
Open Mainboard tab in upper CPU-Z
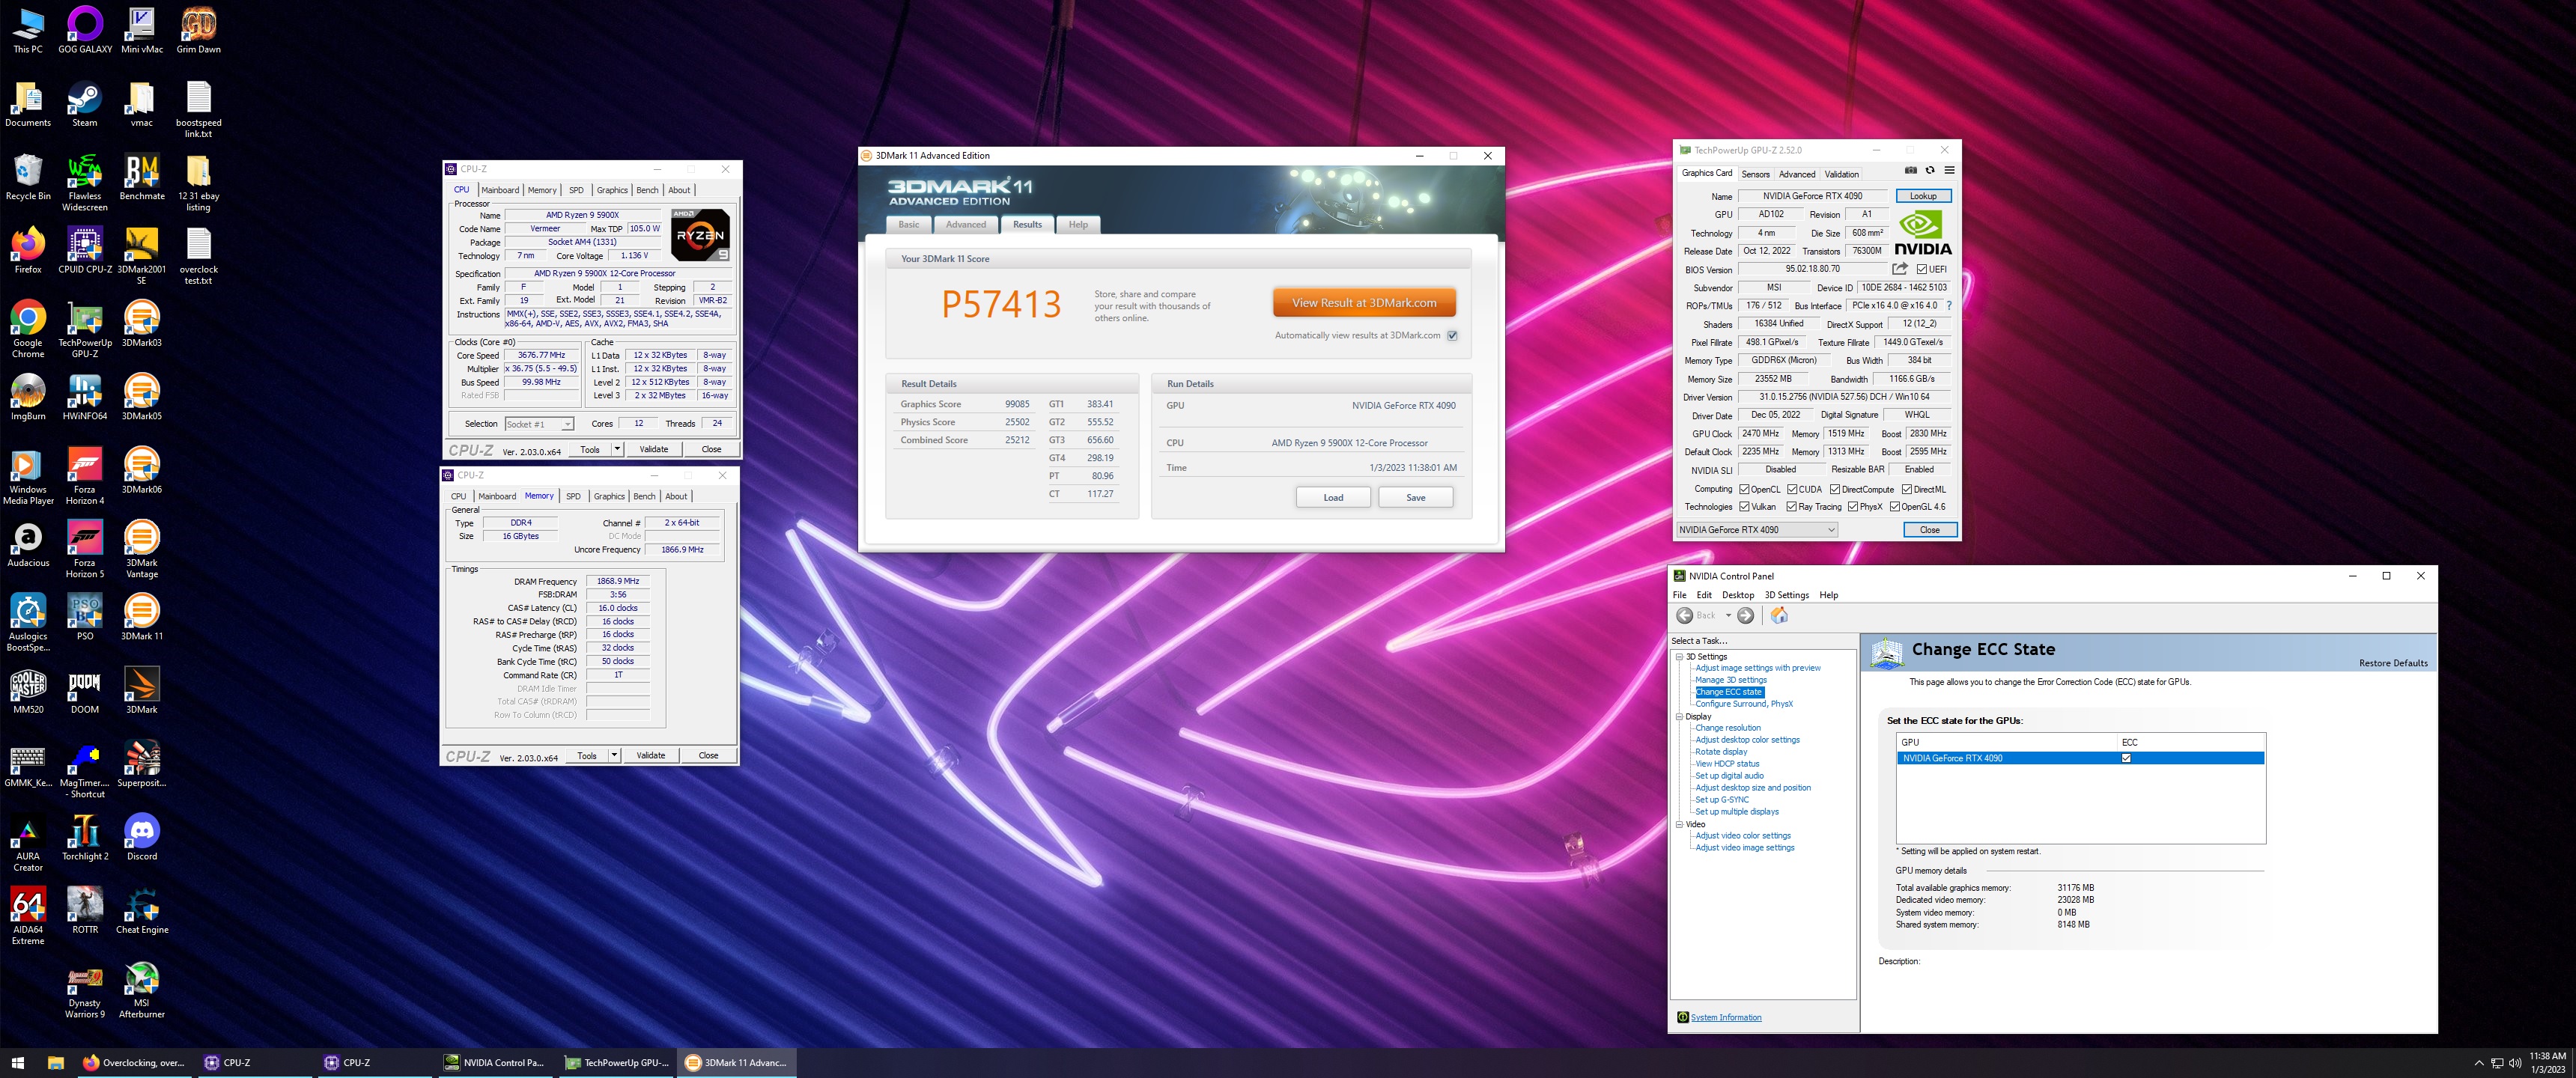pyautogui.click(x=500, y=190)
